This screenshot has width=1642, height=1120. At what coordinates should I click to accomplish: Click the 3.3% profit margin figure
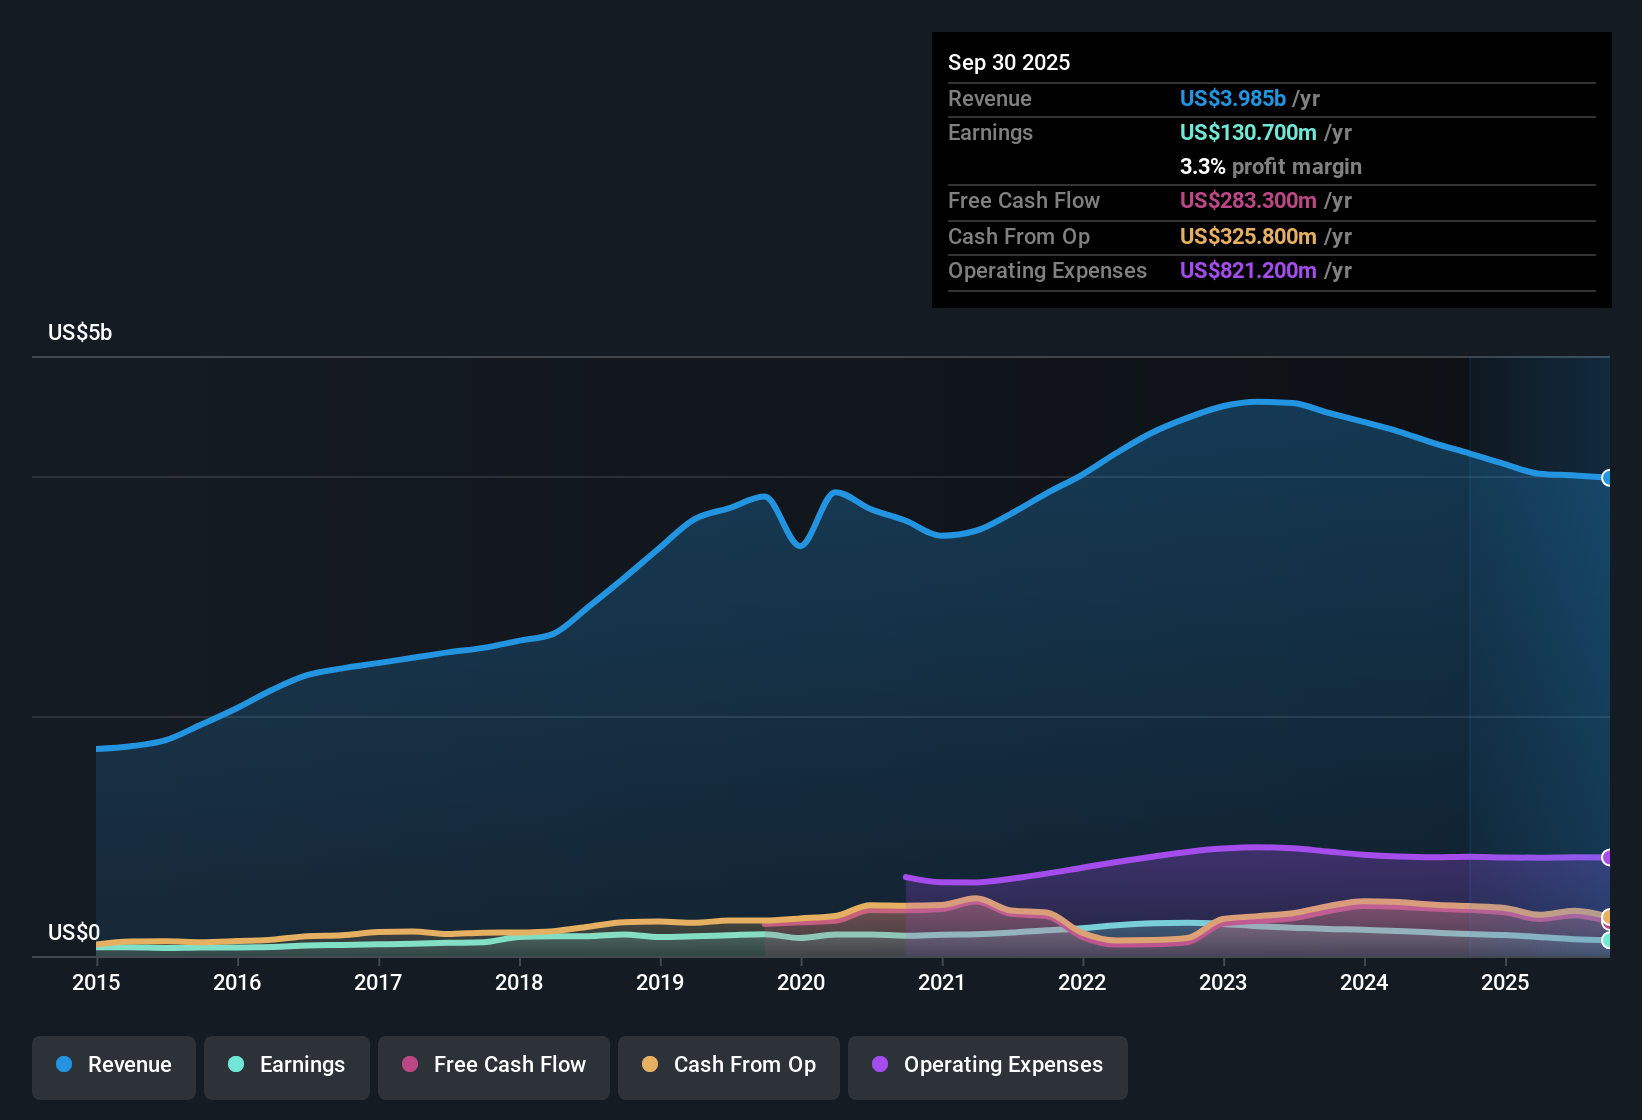(1201, 166)
